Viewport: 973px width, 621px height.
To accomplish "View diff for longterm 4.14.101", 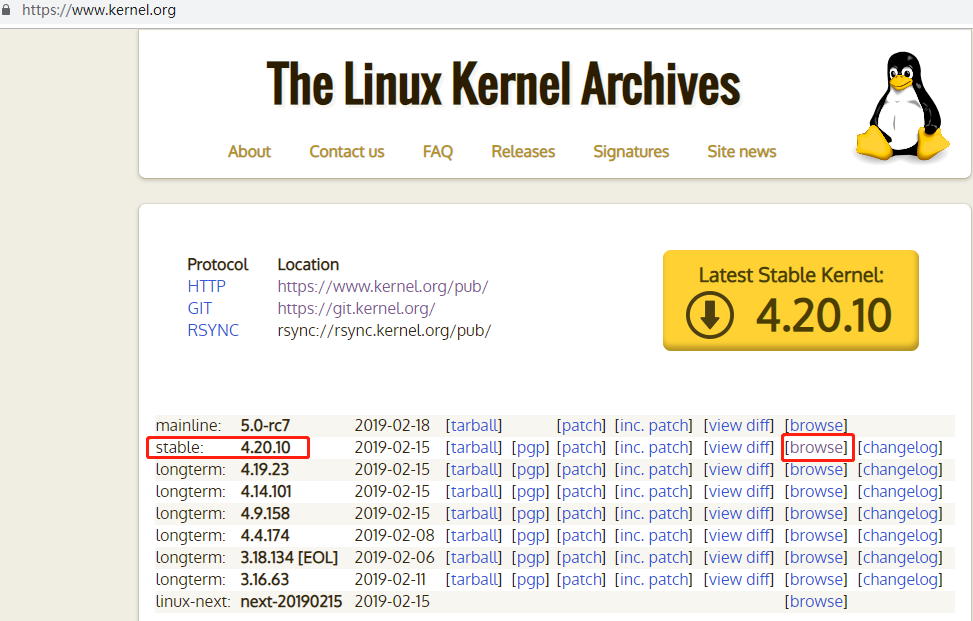I will coord(739,491).
